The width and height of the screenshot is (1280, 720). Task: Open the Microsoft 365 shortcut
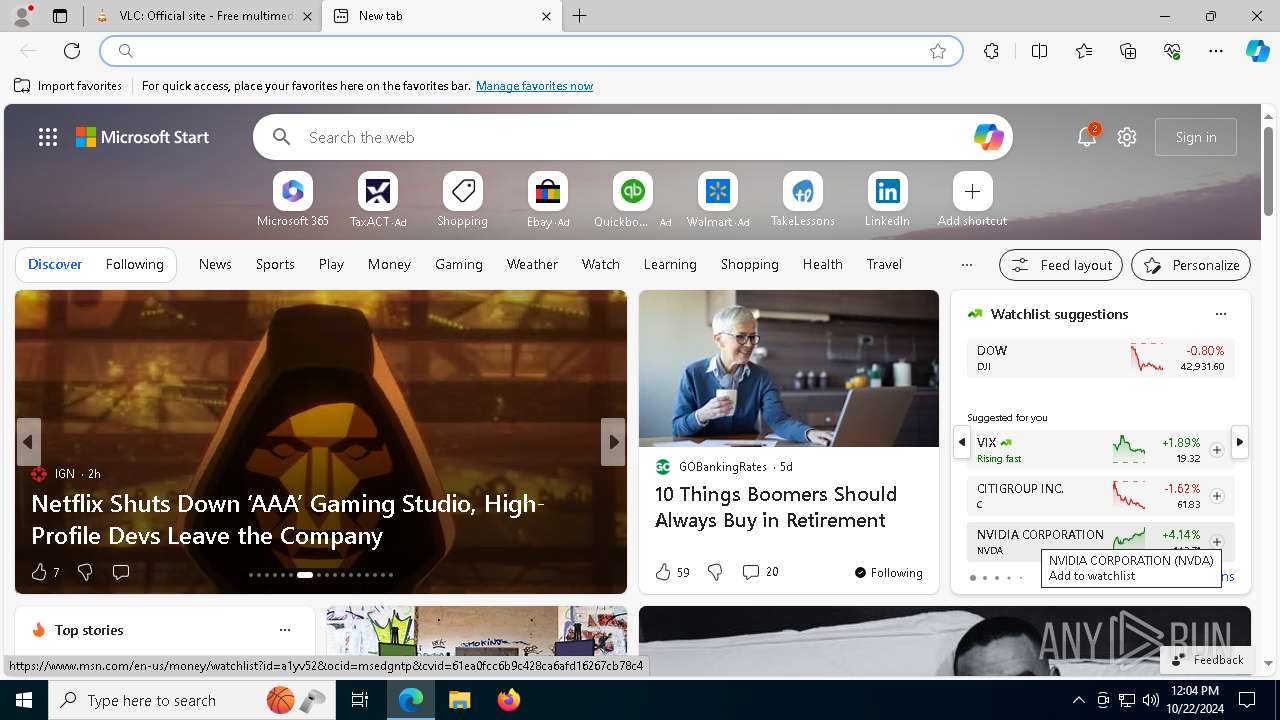click(292, 199)
